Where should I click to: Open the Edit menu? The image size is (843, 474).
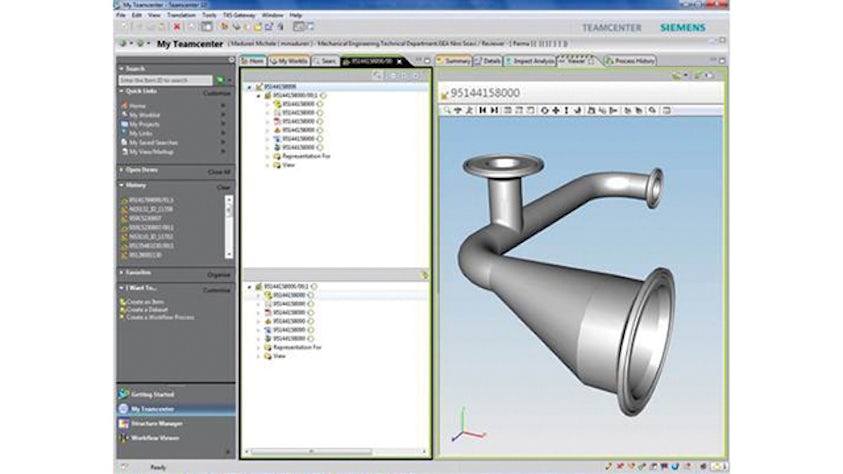click(137, 16)
